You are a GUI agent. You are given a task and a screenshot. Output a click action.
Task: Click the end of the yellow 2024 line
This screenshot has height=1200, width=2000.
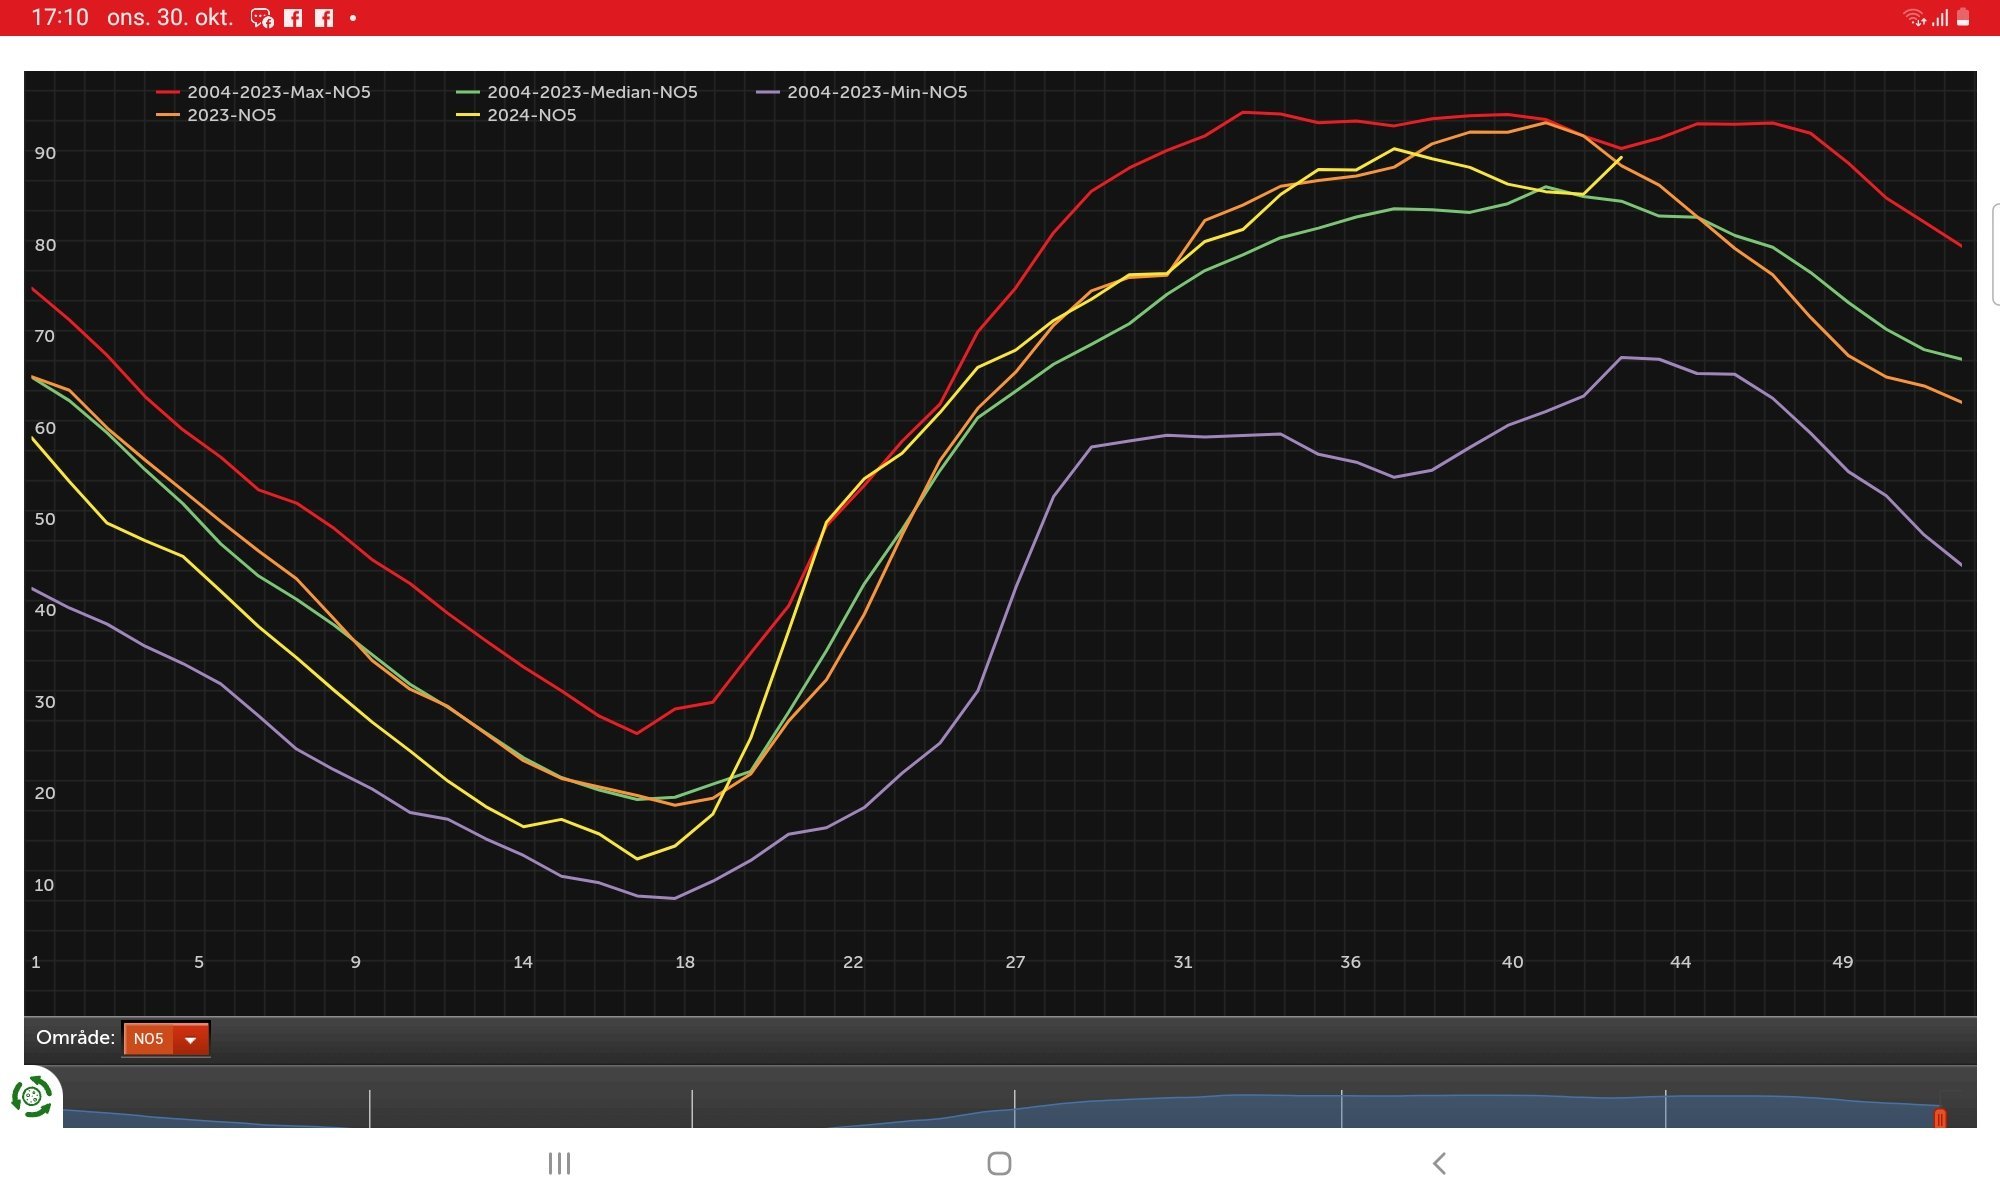[x=1621, y=157]
